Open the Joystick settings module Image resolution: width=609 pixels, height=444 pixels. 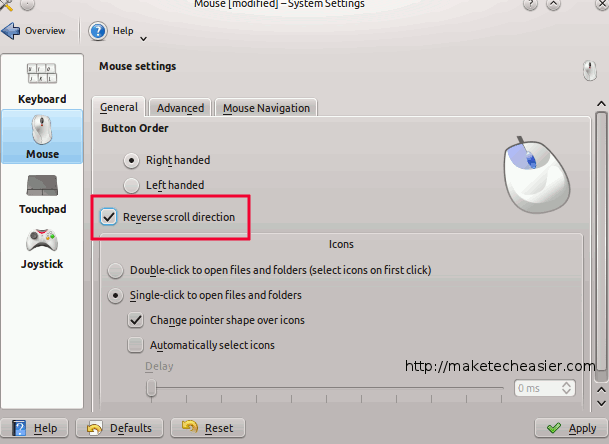coord(42,249)
